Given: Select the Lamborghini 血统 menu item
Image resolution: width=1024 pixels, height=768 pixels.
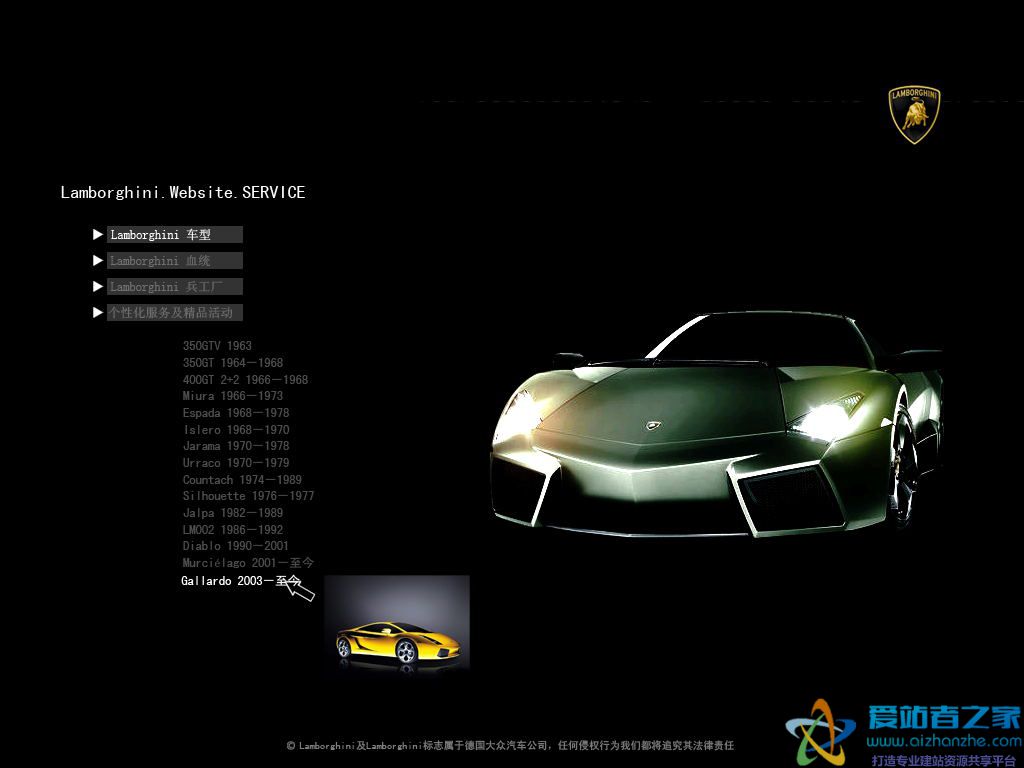Looking at the screenshot, I should [x=174, y=261].
